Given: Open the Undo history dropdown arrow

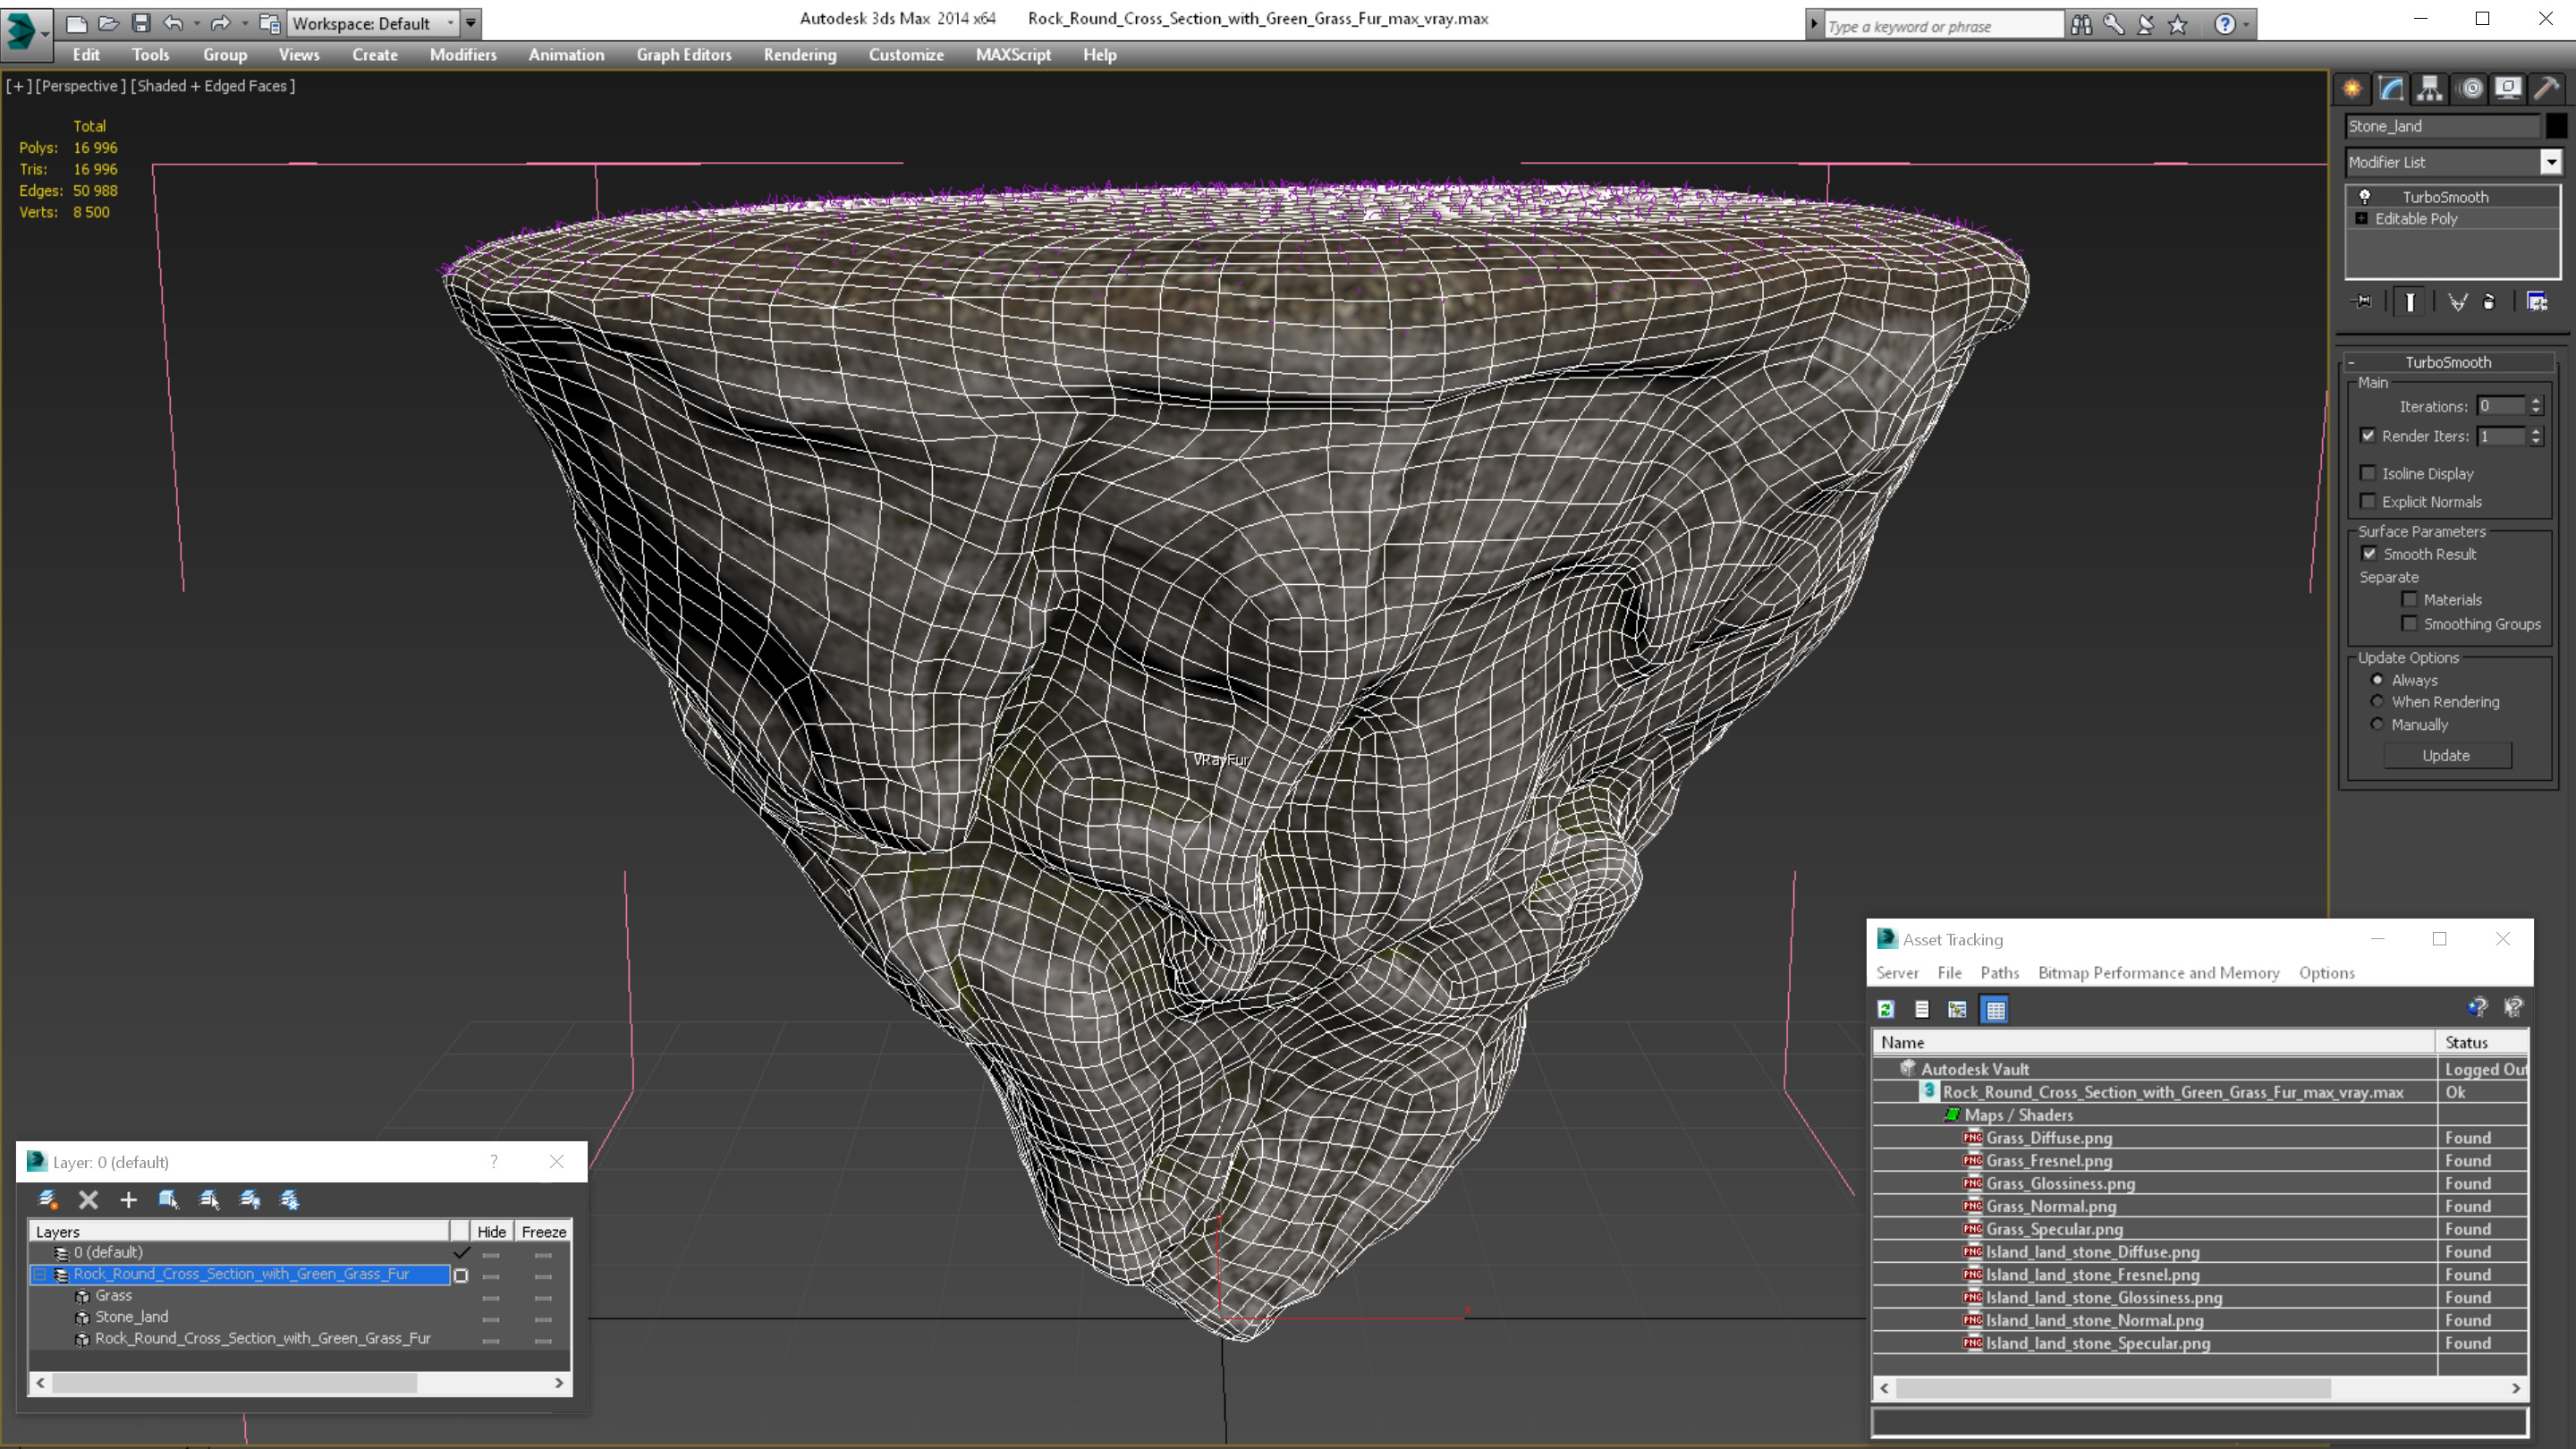Looking at the screenshot, I should click(196, 23).
